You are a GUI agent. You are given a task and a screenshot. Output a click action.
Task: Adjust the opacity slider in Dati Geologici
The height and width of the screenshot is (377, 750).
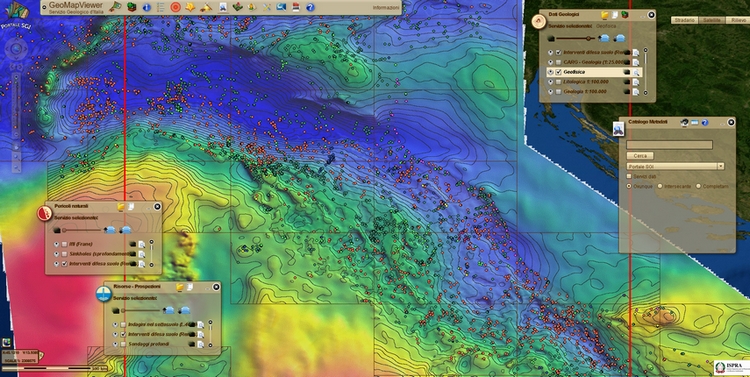pyautogui.click(x=577, y=38)
